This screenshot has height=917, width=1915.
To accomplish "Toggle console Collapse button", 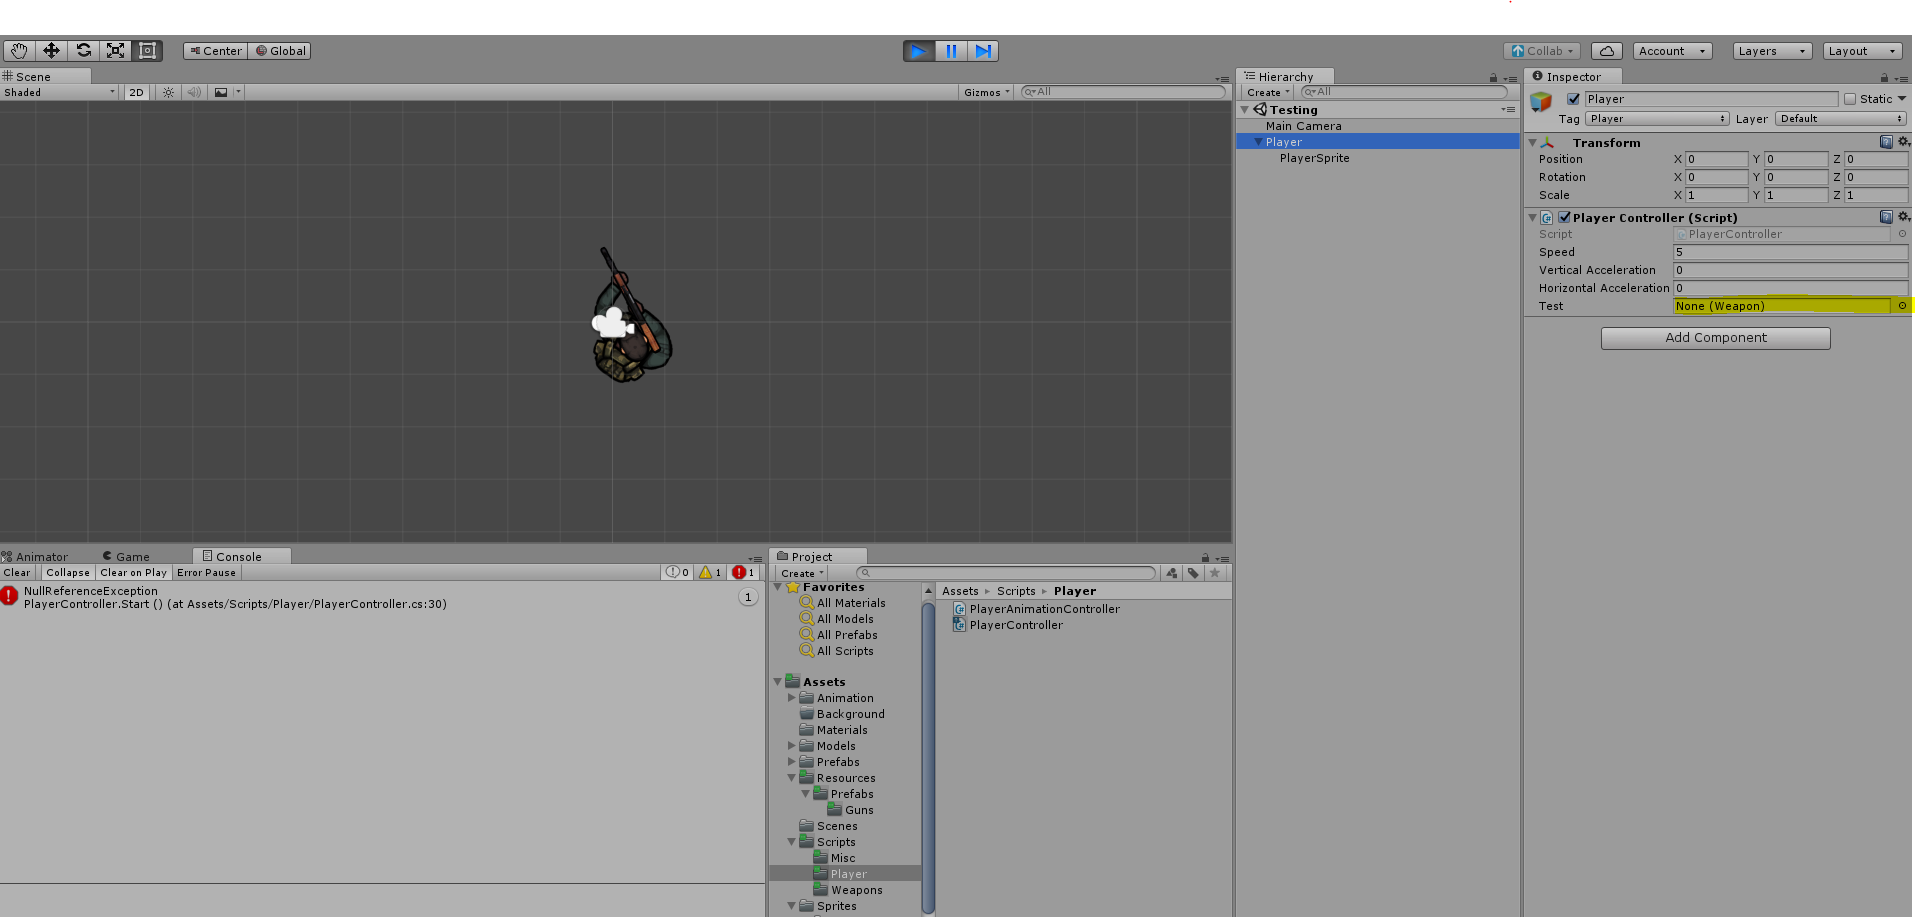I will (x=67, y=573).
